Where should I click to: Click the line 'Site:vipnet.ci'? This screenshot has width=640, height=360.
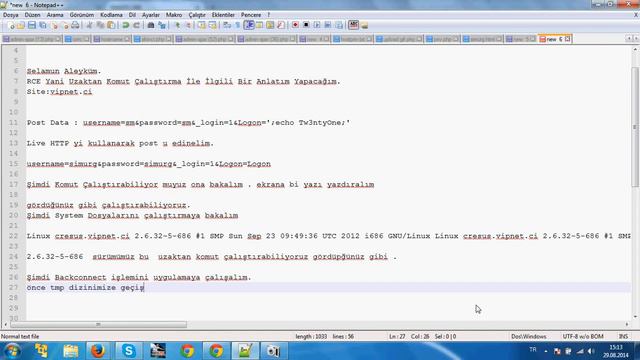pyautogui.click(x=60, y=92)
